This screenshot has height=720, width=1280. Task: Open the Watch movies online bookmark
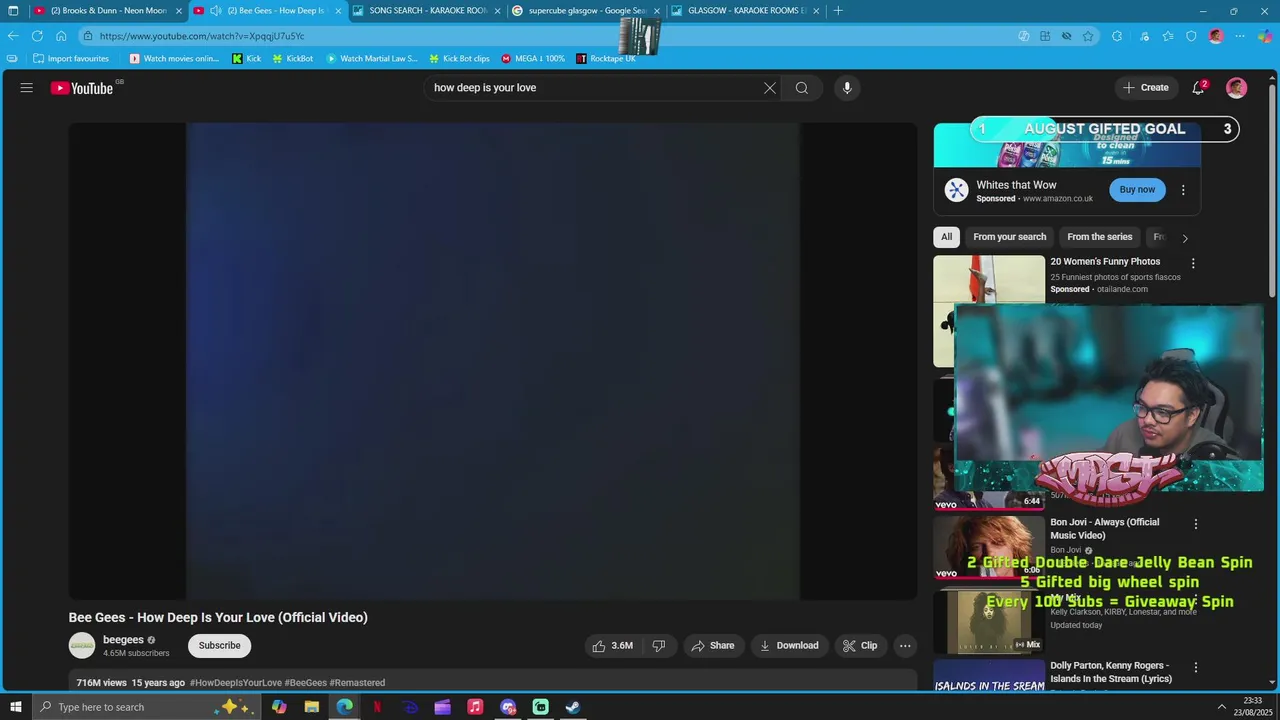pos(174,59)
